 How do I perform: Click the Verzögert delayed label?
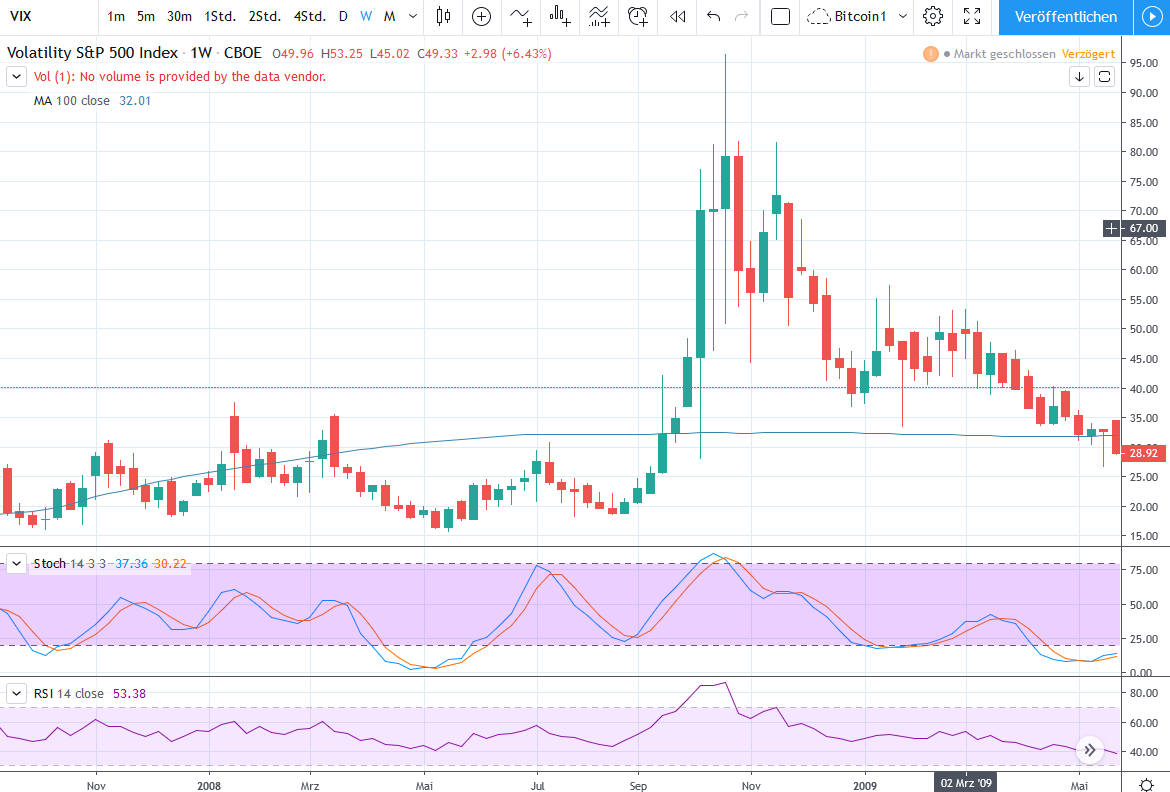(1089, 54)
